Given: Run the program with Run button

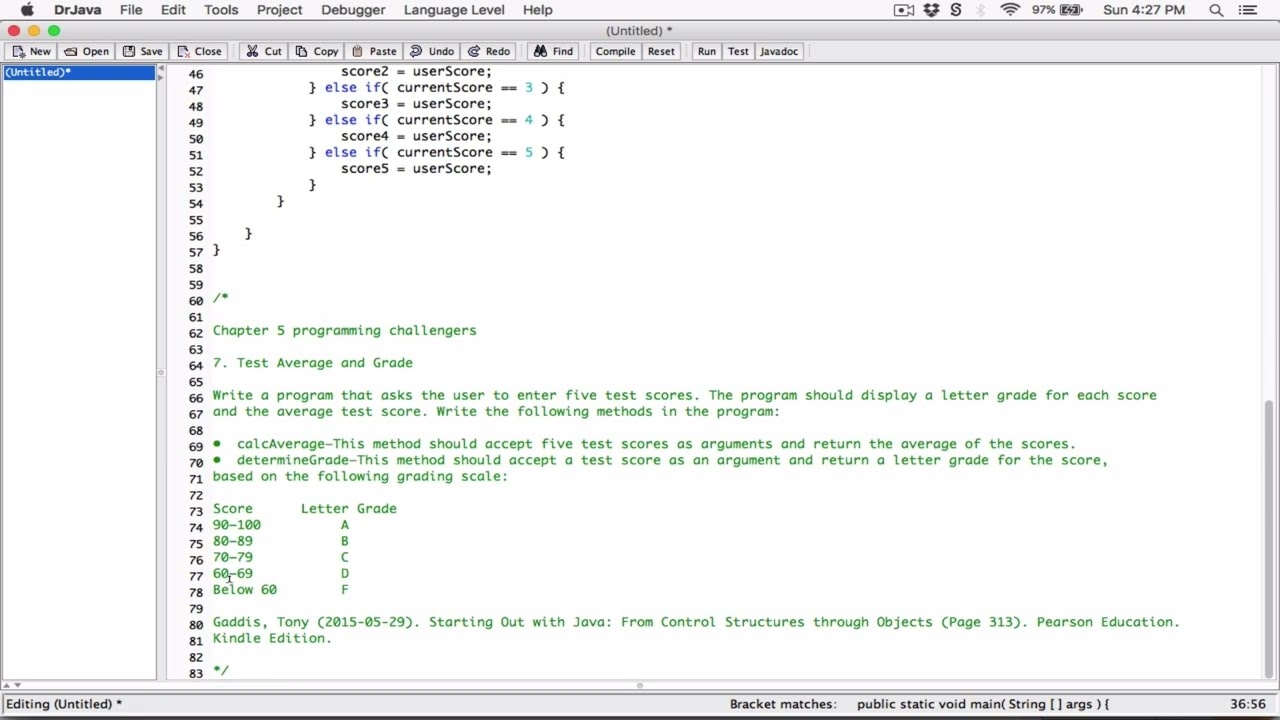Looking at the screenshot, I should point(707,51).
